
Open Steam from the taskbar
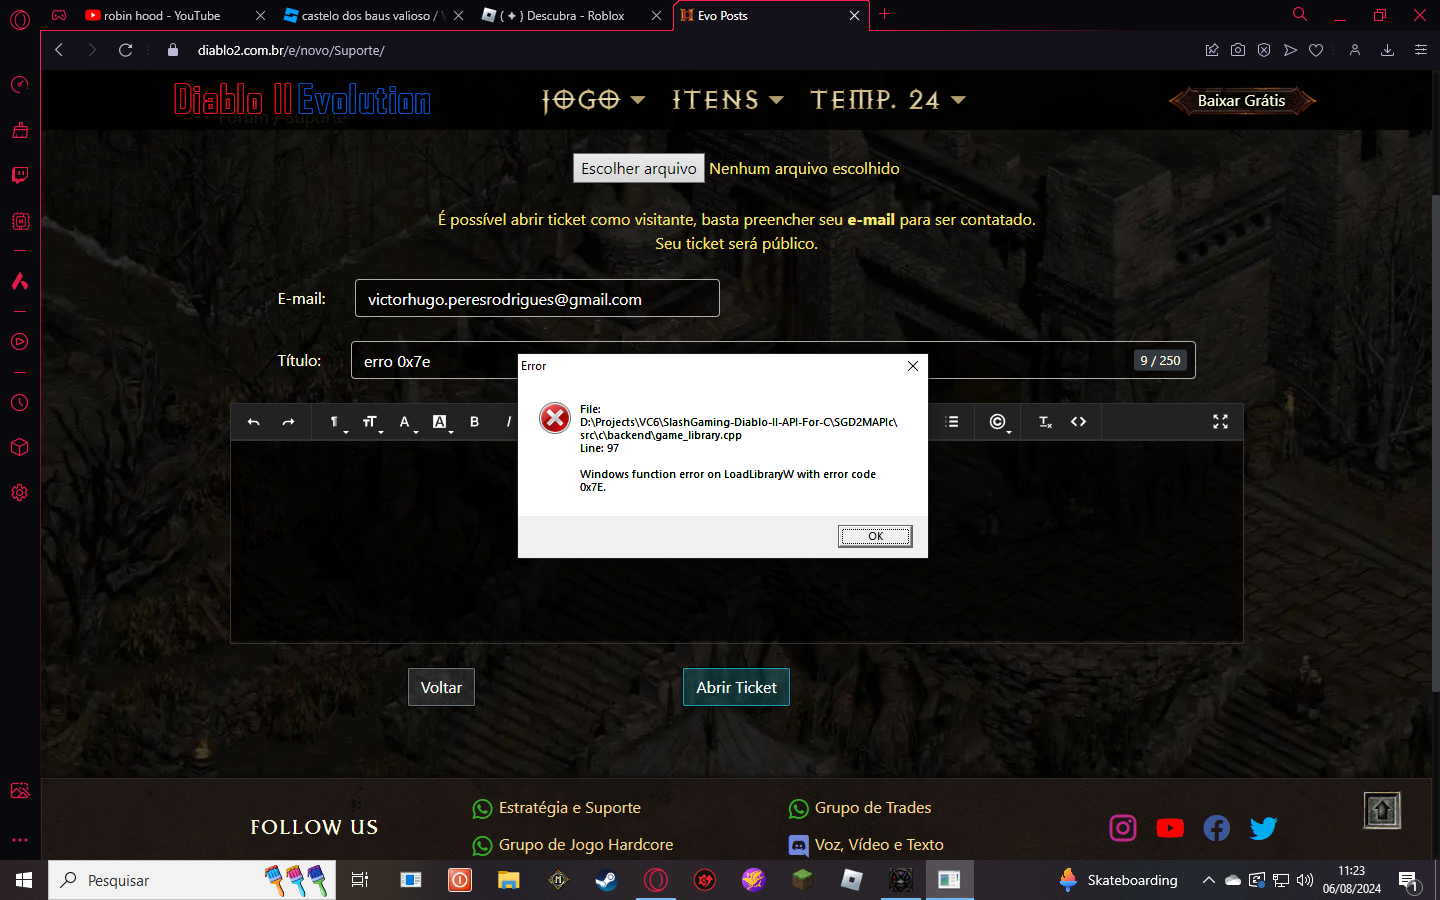click(606, 880)
